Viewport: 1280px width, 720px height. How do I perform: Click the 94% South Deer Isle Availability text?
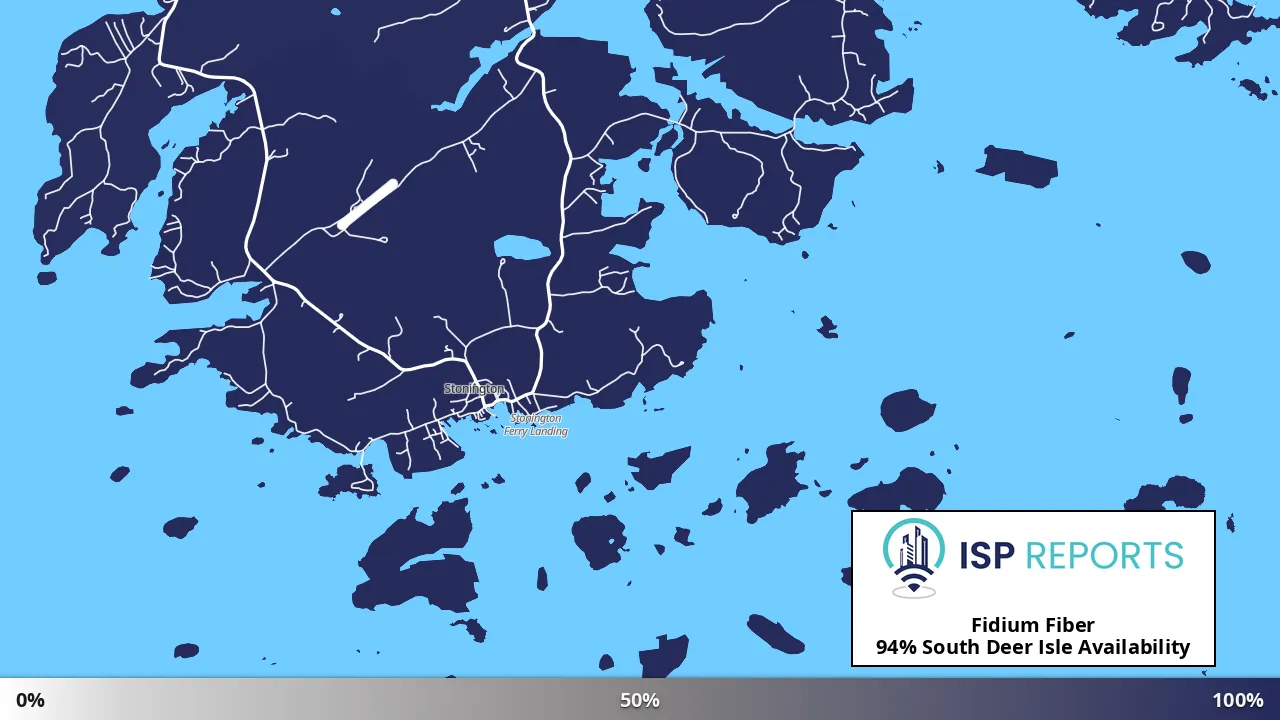click(1033, 647)
